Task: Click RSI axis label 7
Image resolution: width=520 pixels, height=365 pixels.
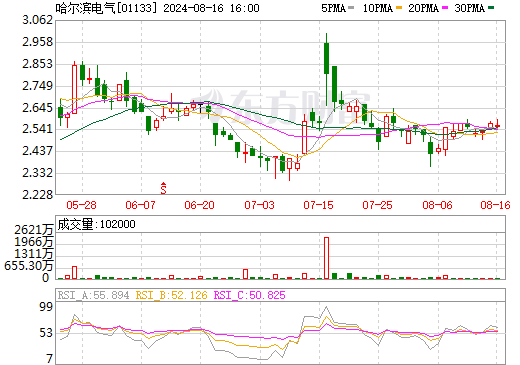Action: point(49,359)
